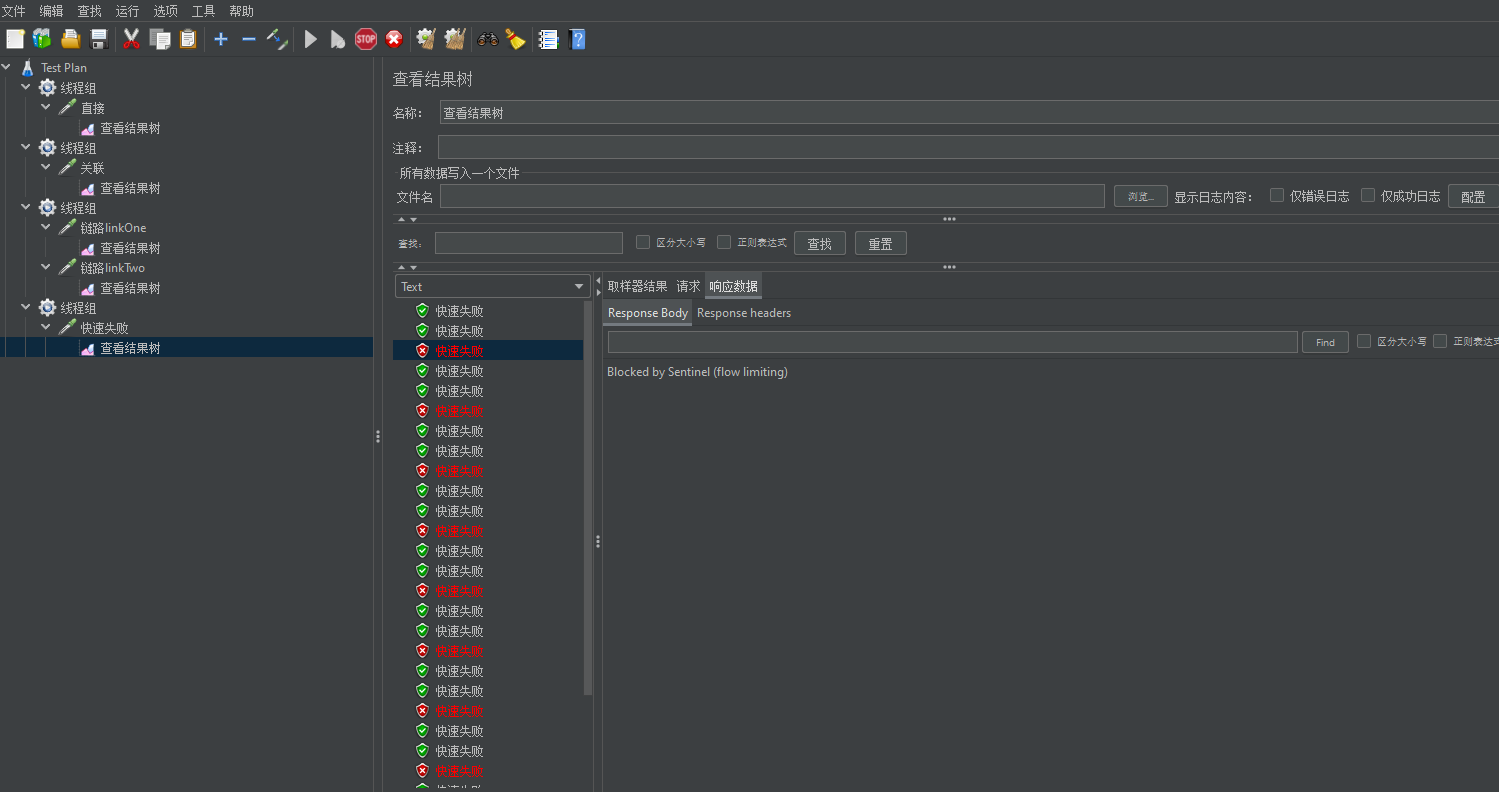Click the Clear All double-broom icon
Image resolution: width=1499 pixels, height=792 pixels.
(x=455, y=39)
